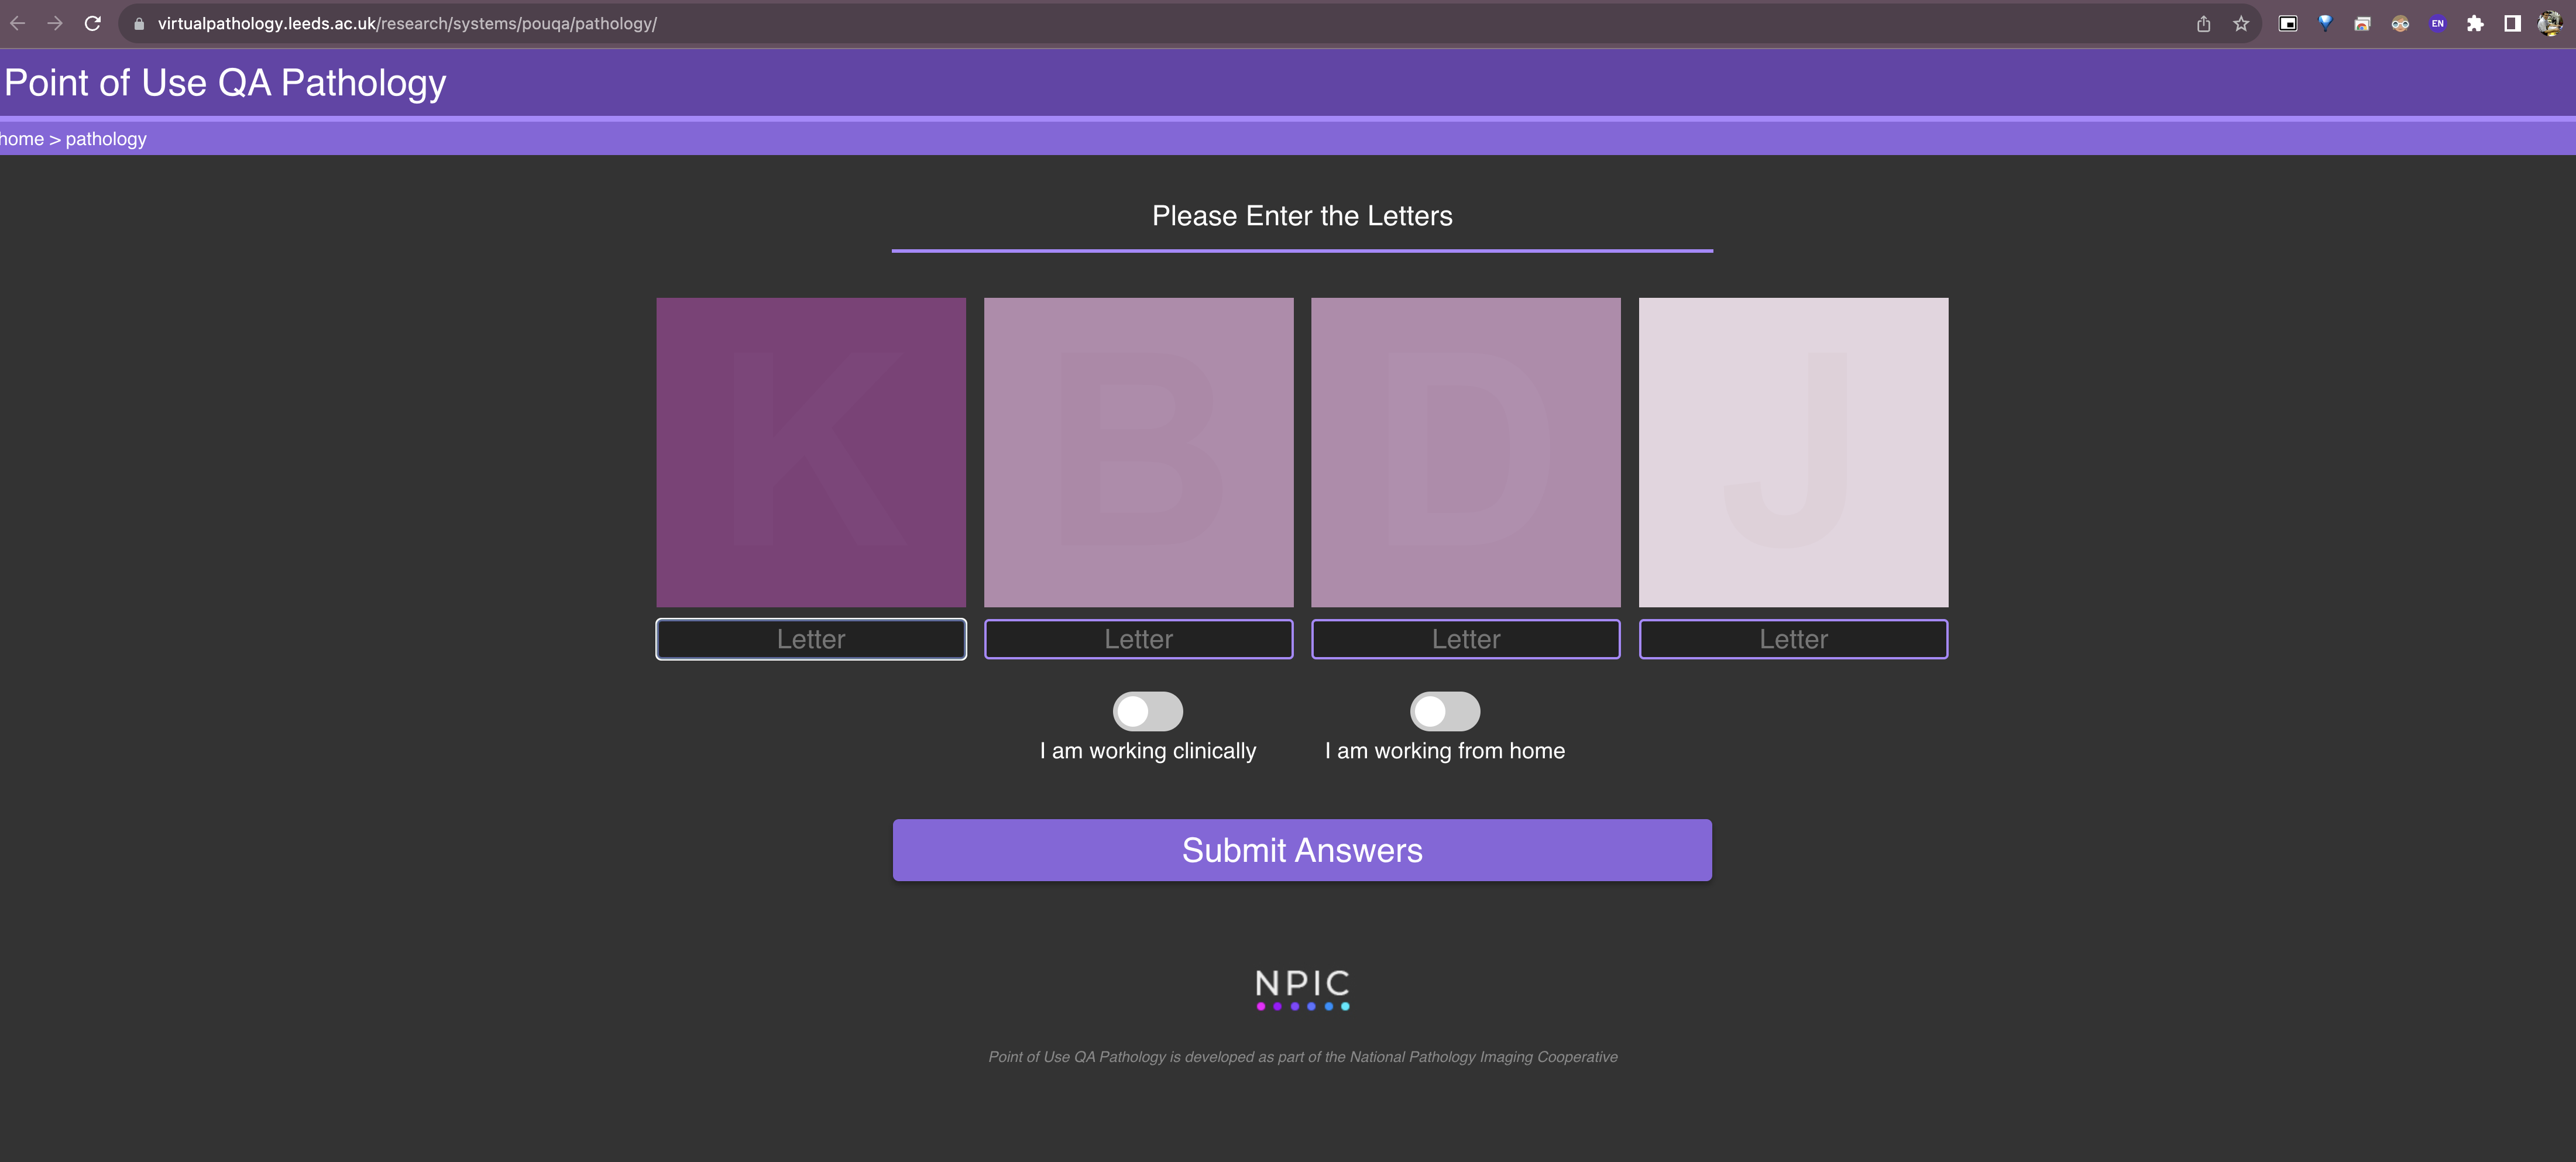2576x1162 pixels.
Task: Click the browser reload icon
Action: click(93, 23)
